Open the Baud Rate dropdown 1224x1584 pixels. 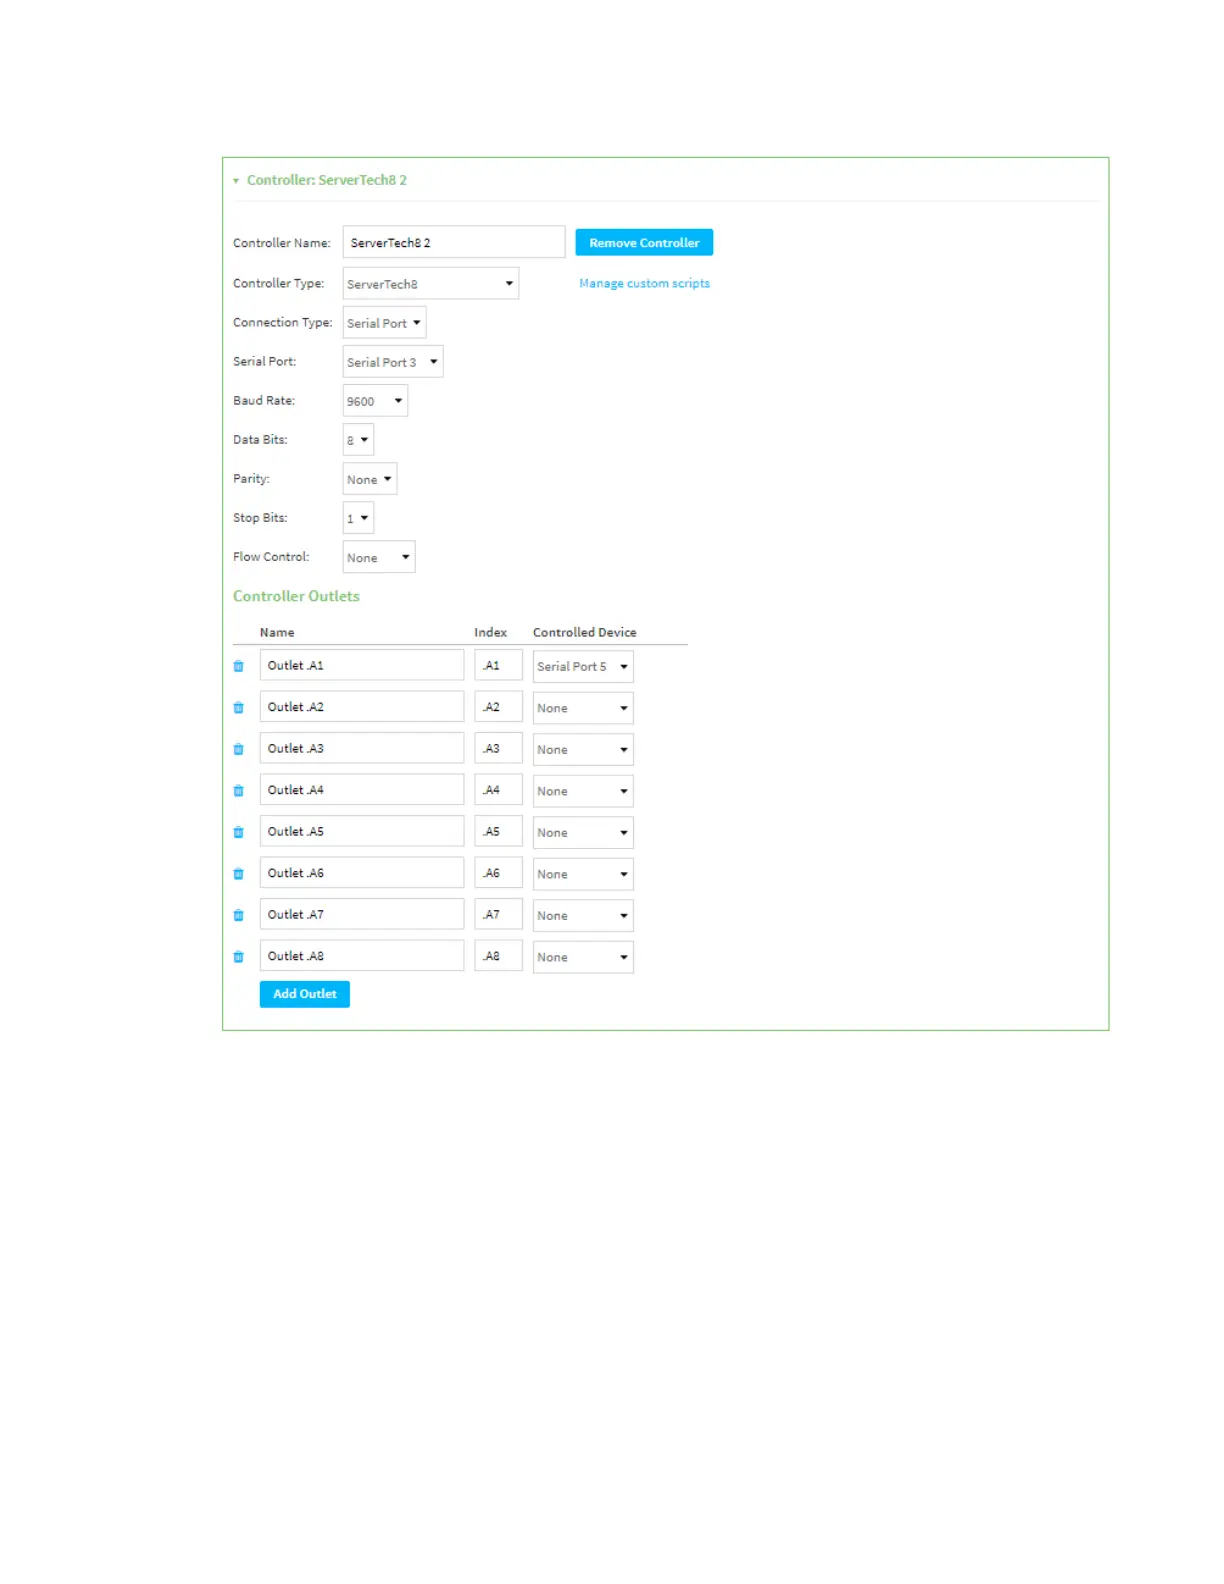pos(375,400)
